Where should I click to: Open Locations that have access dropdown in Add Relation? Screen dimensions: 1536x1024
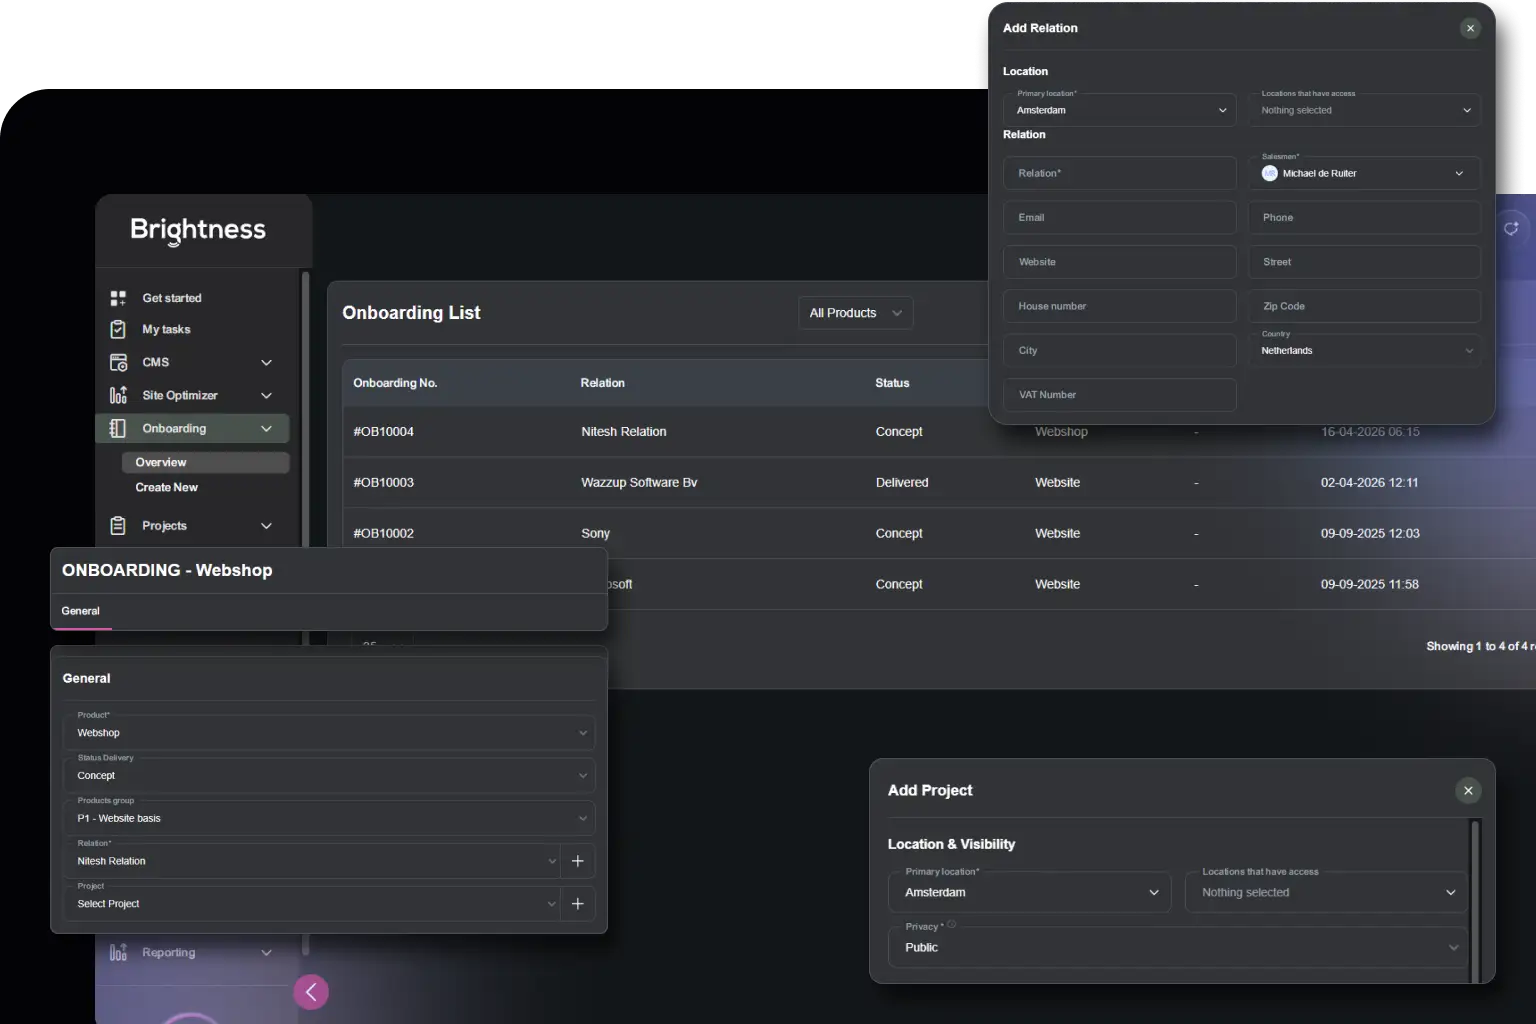[x=1364, y=110]
